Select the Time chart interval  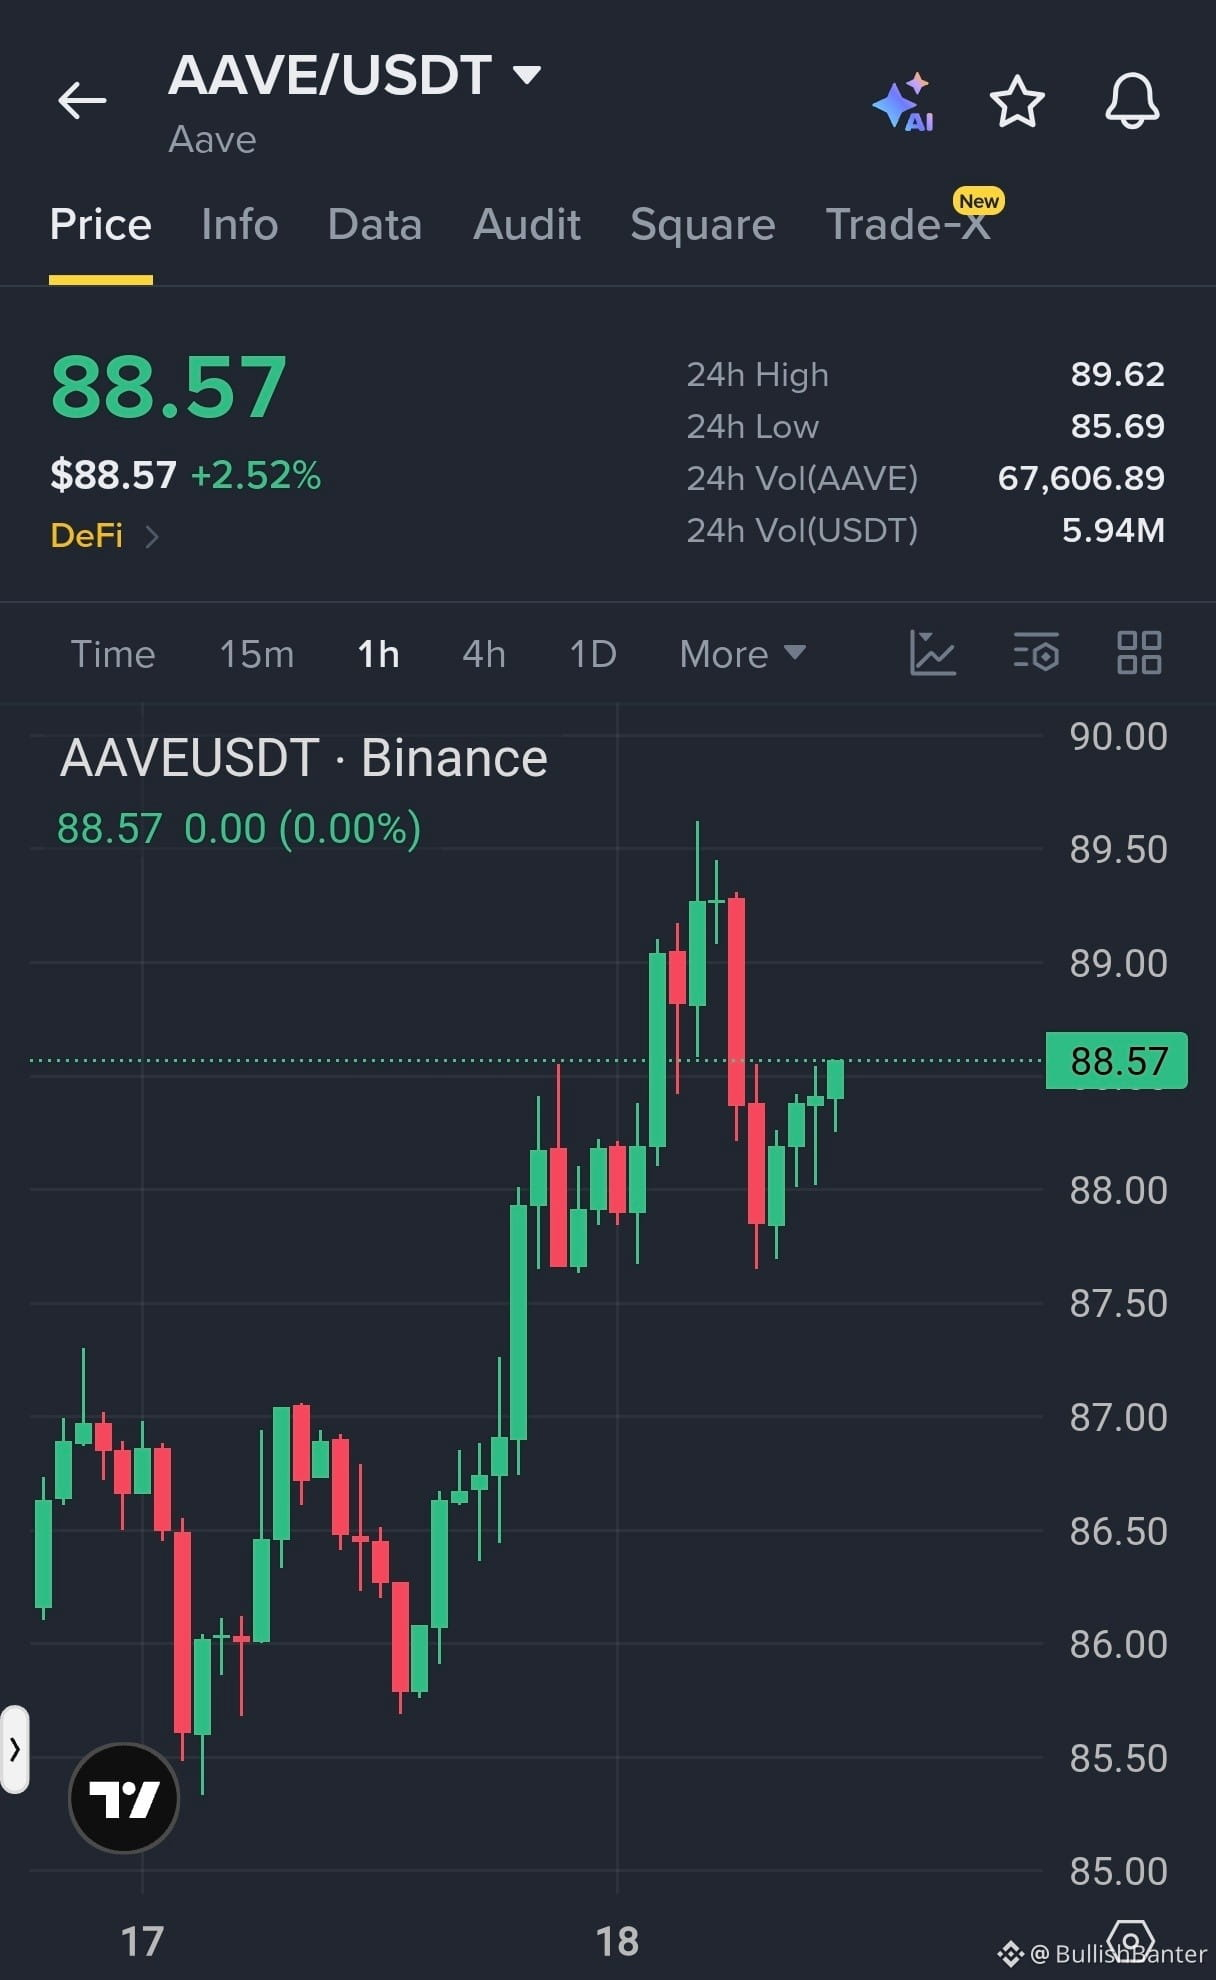coord(113,654)
